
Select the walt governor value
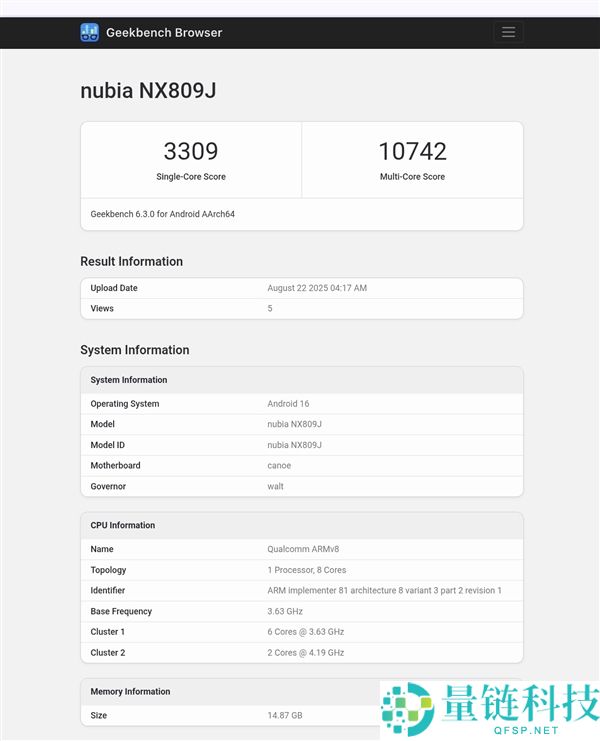point(275,486)
